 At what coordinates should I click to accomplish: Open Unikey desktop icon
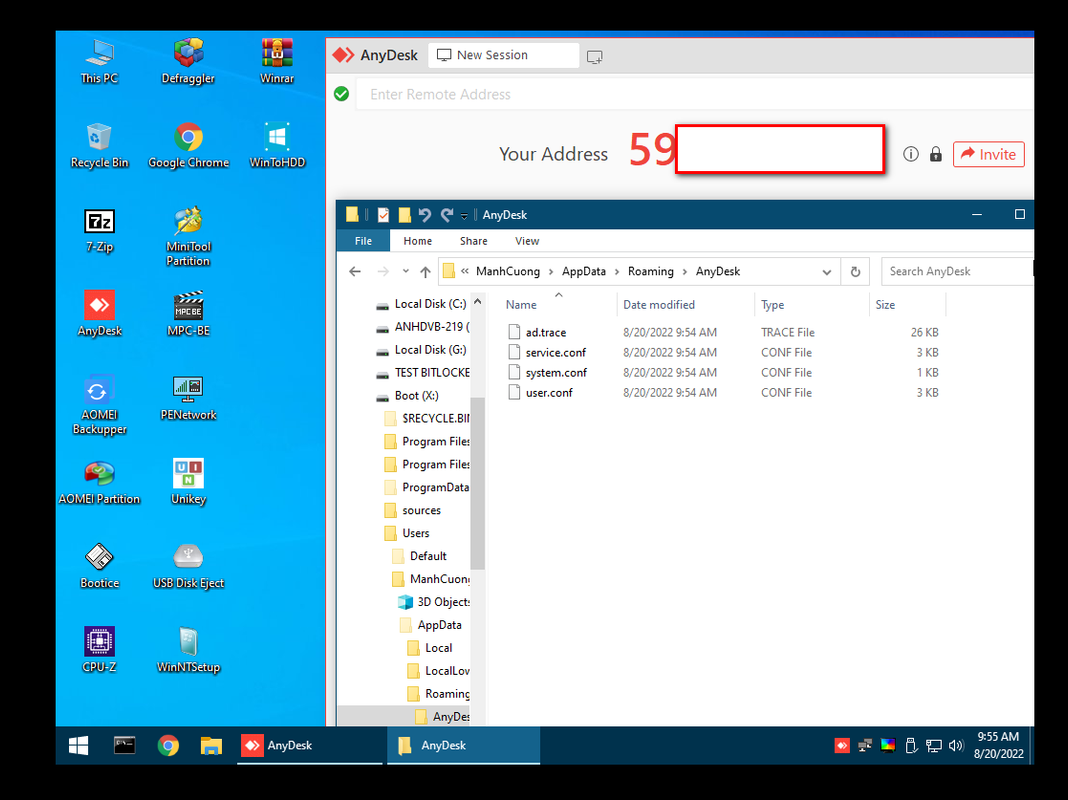point(188,483)
